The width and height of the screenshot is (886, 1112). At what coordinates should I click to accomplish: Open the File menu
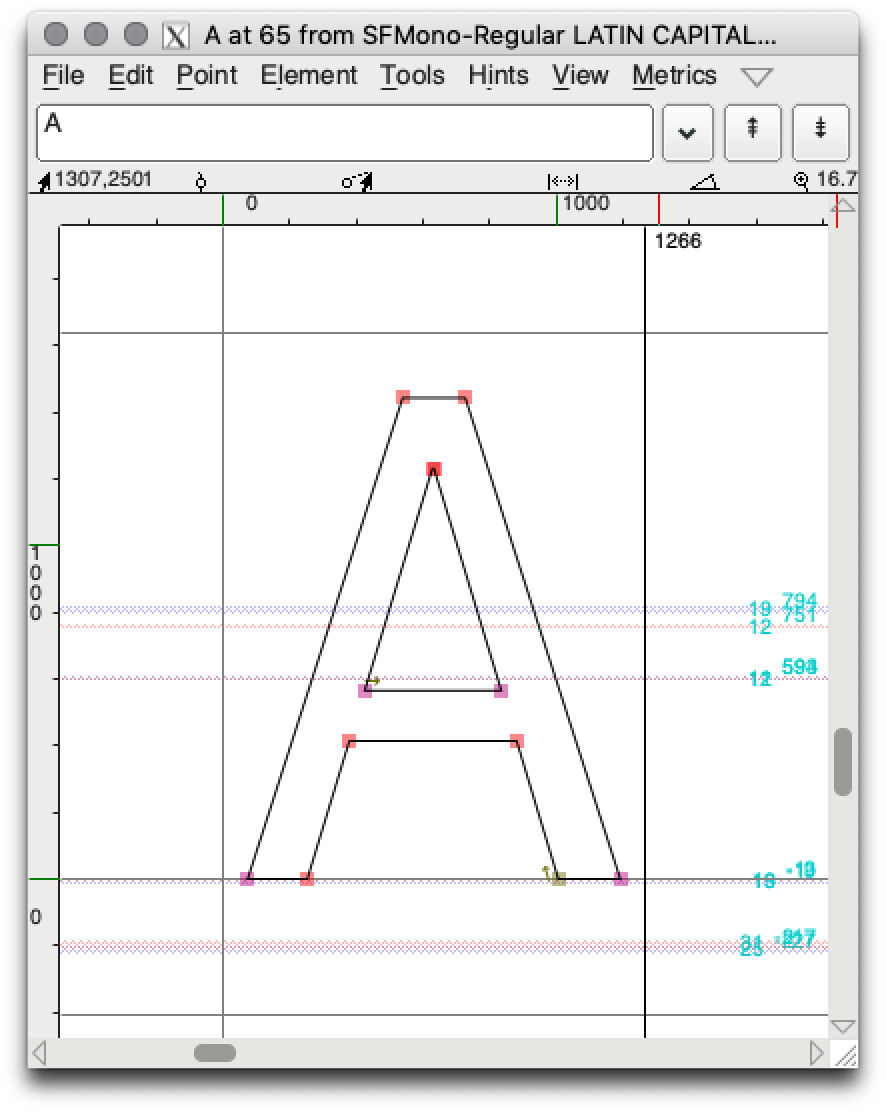pyautogui.click(x=64, y=76)
